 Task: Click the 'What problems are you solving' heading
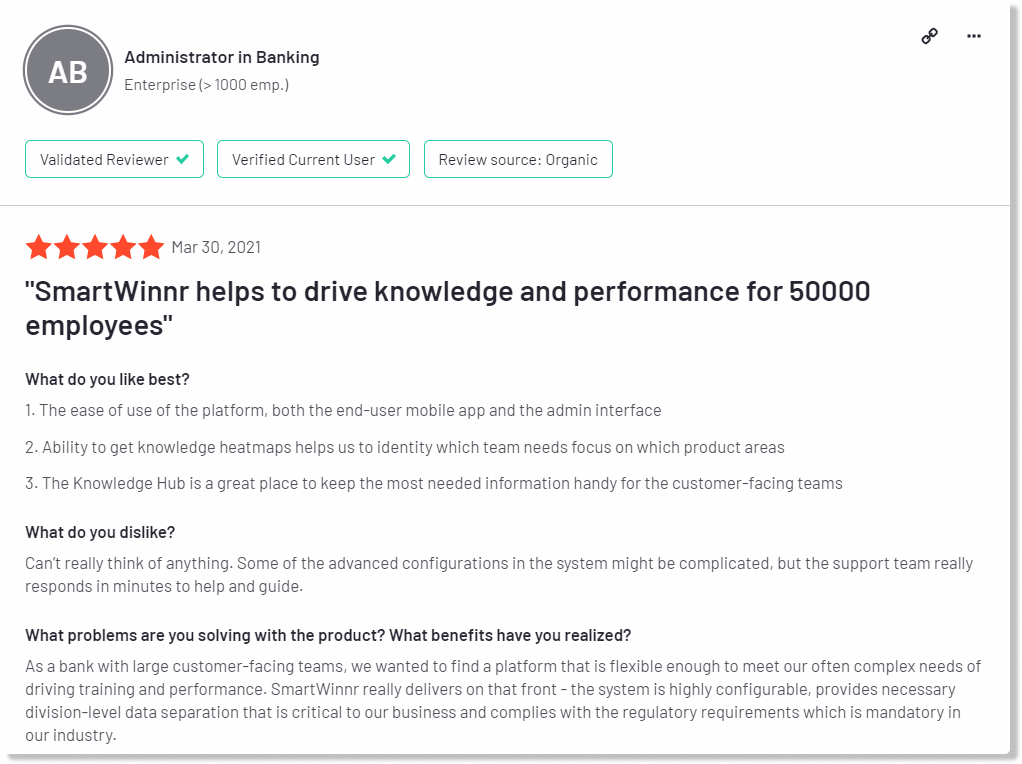[328, 636]
